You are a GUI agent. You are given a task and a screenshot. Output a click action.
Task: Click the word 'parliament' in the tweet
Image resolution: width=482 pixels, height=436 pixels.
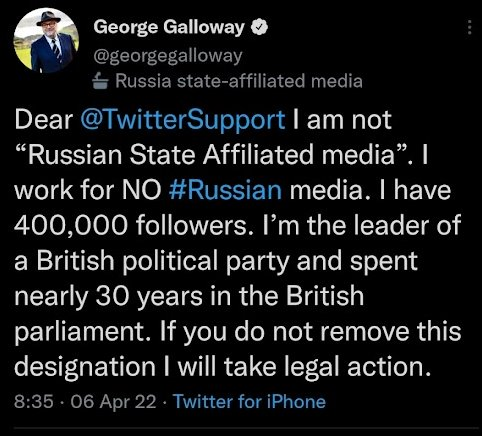[x=79, y=332]
